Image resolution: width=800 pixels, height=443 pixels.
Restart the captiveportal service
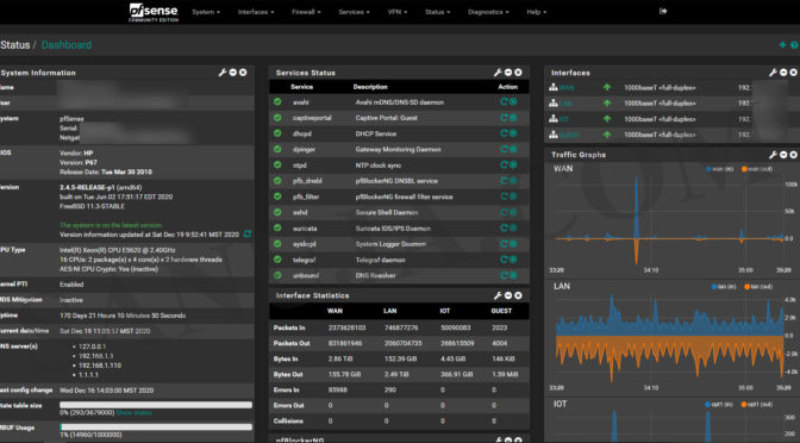(504, 118)
